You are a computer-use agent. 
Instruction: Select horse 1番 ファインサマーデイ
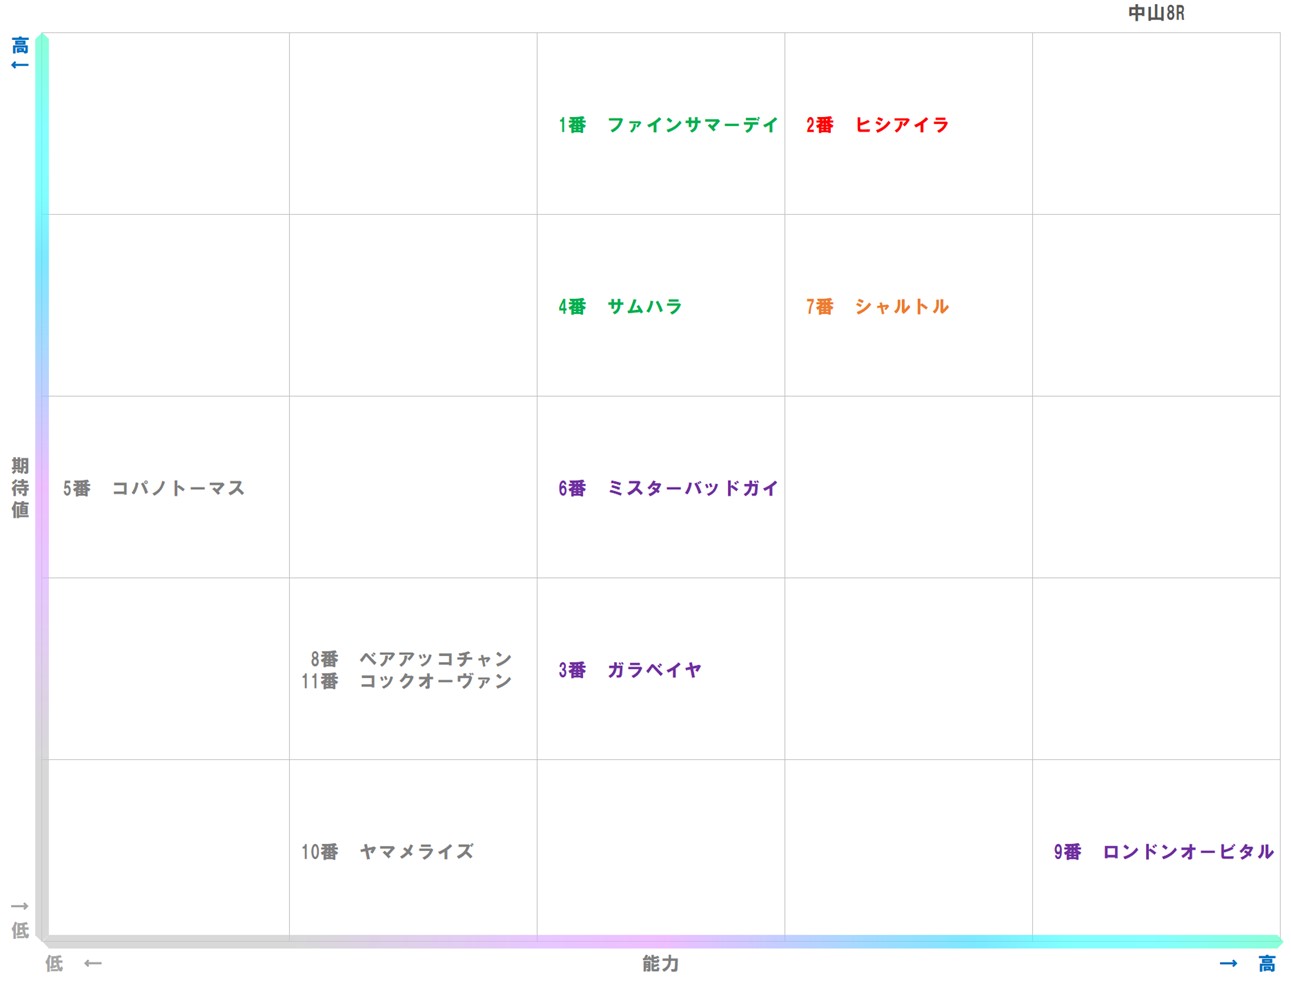point(668,125)
